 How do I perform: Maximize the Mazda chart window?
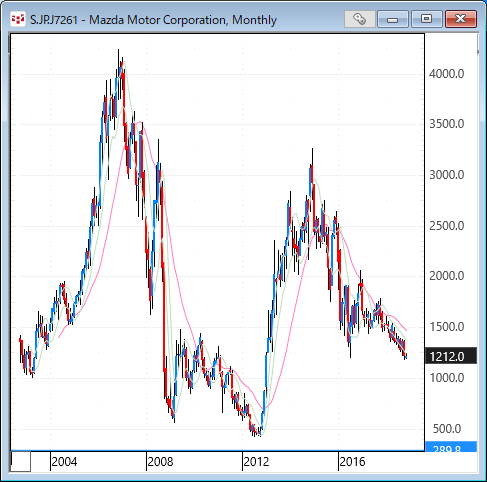coord(426,19)
